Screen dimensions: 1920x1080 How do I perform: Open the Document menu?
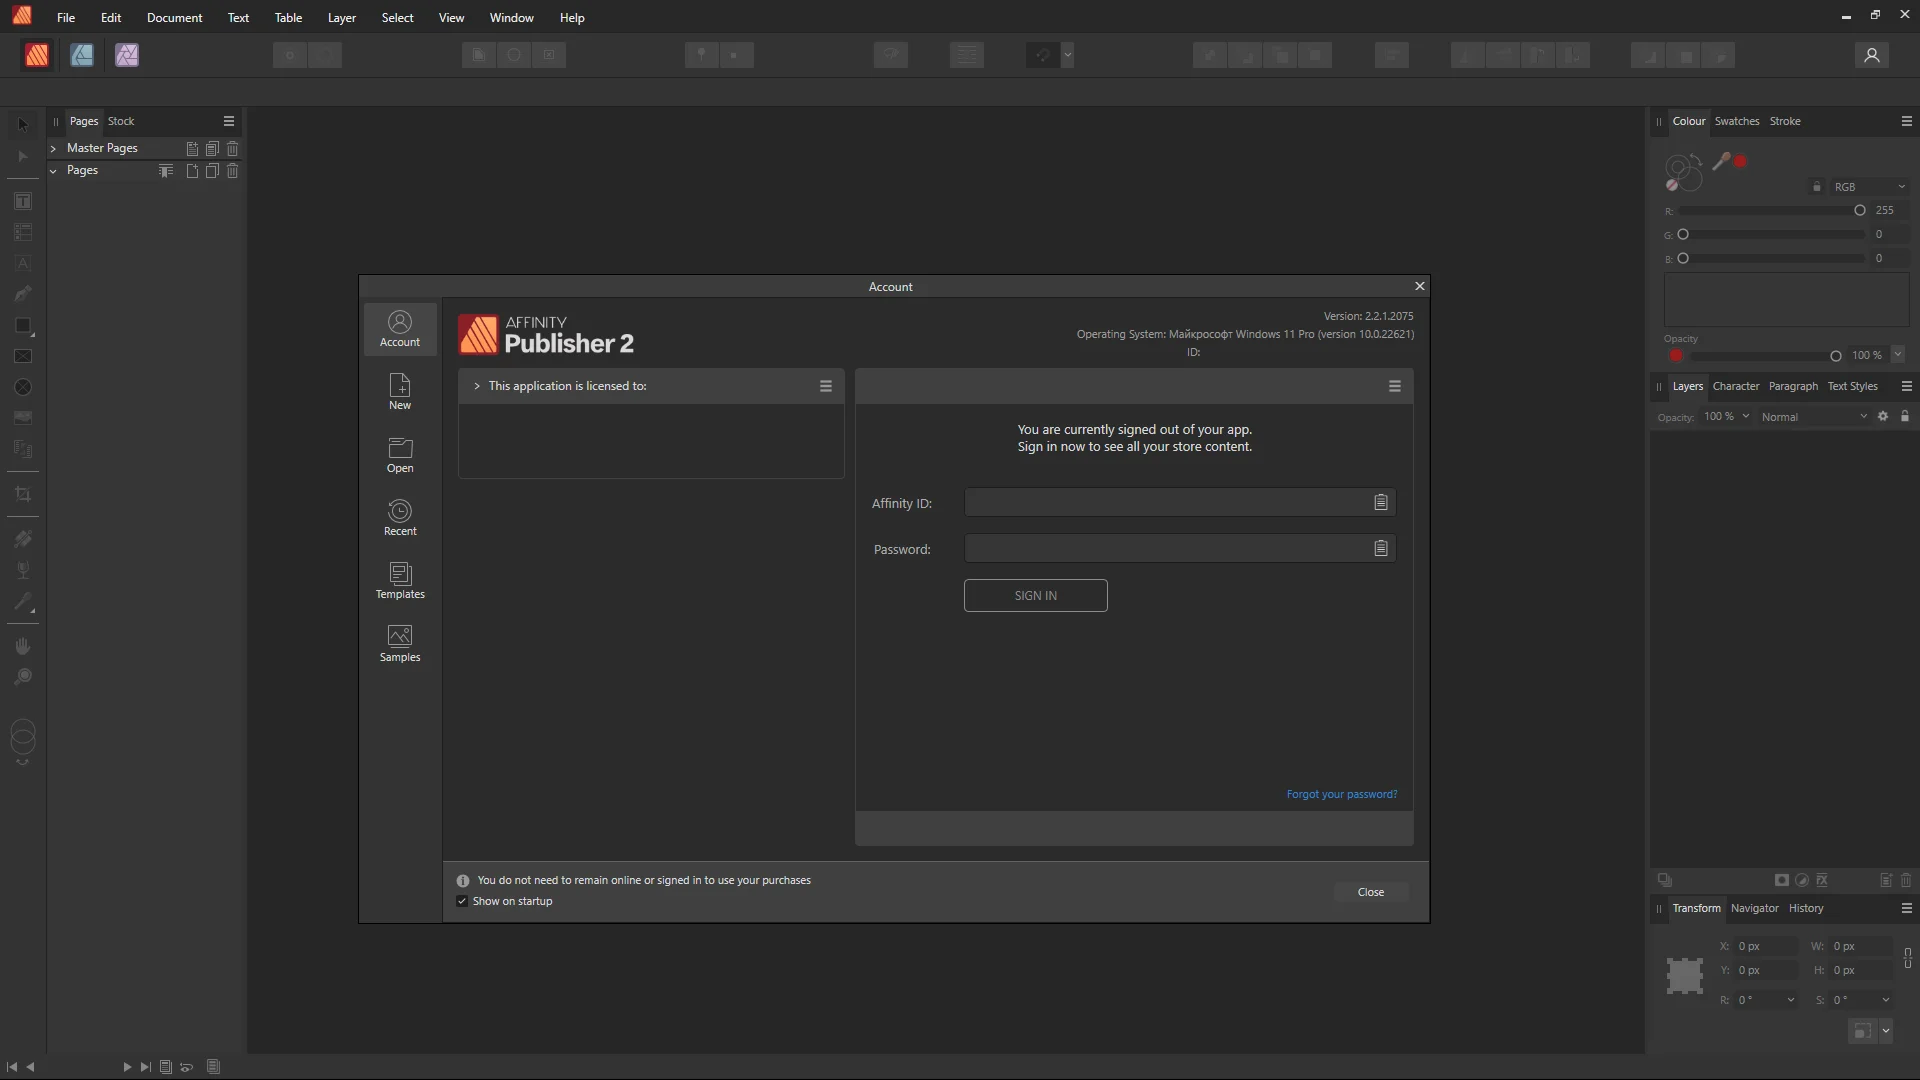174,17
